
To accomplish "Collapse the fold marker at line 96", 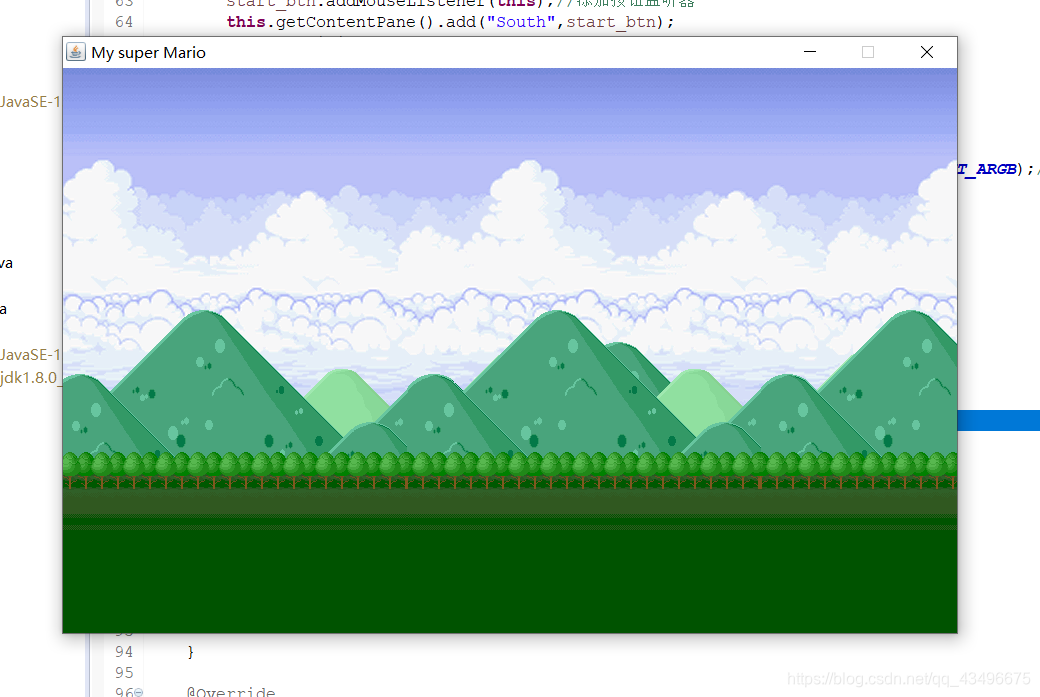I will [x=139, y=692].
